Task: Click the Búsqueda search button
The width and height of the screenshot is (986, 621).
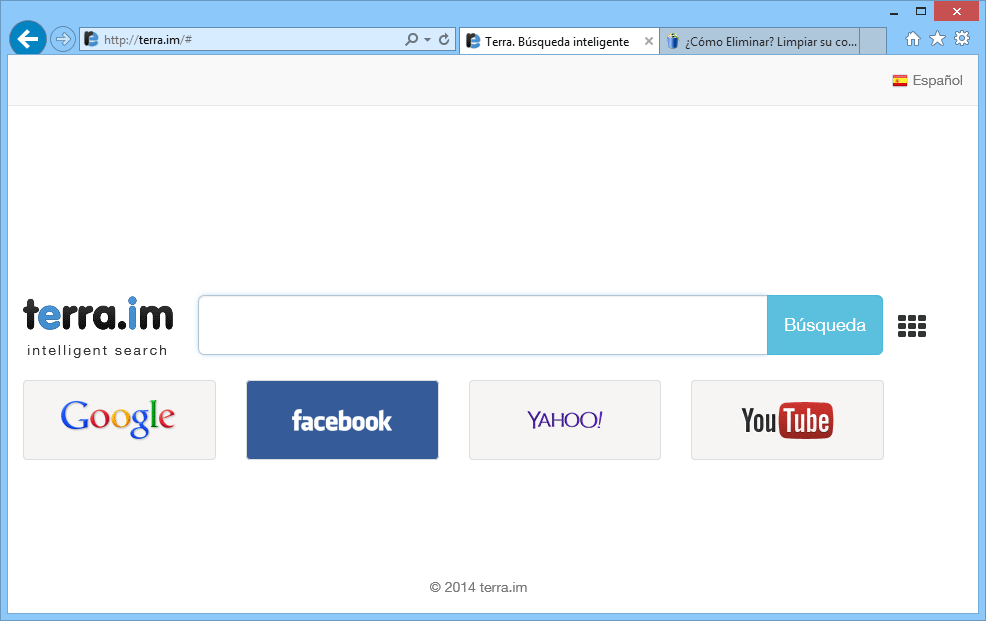Action: click(x=824, y=325)
